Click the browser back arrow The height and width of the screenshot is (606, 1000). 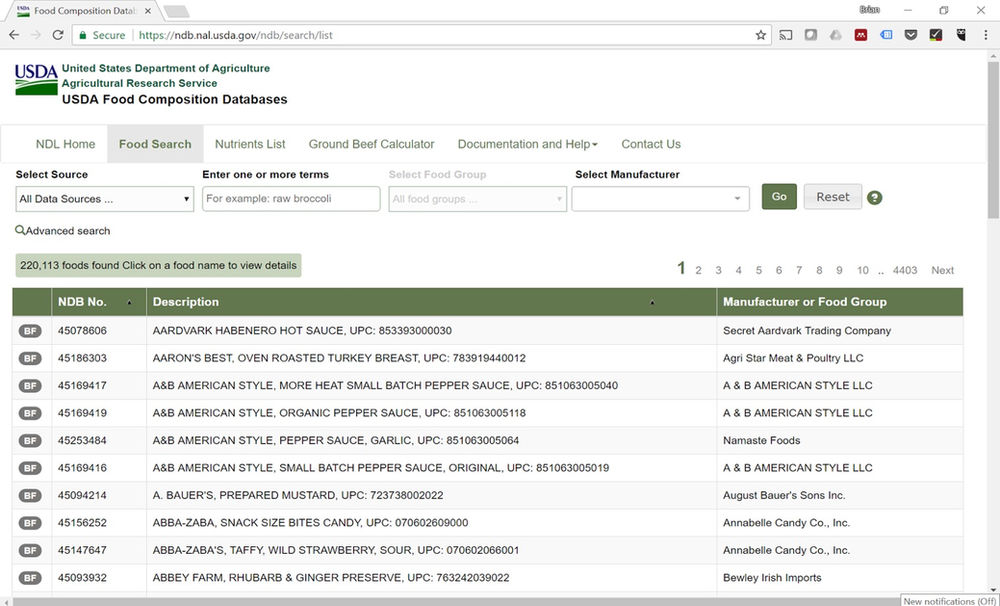[x=14, y=35]
